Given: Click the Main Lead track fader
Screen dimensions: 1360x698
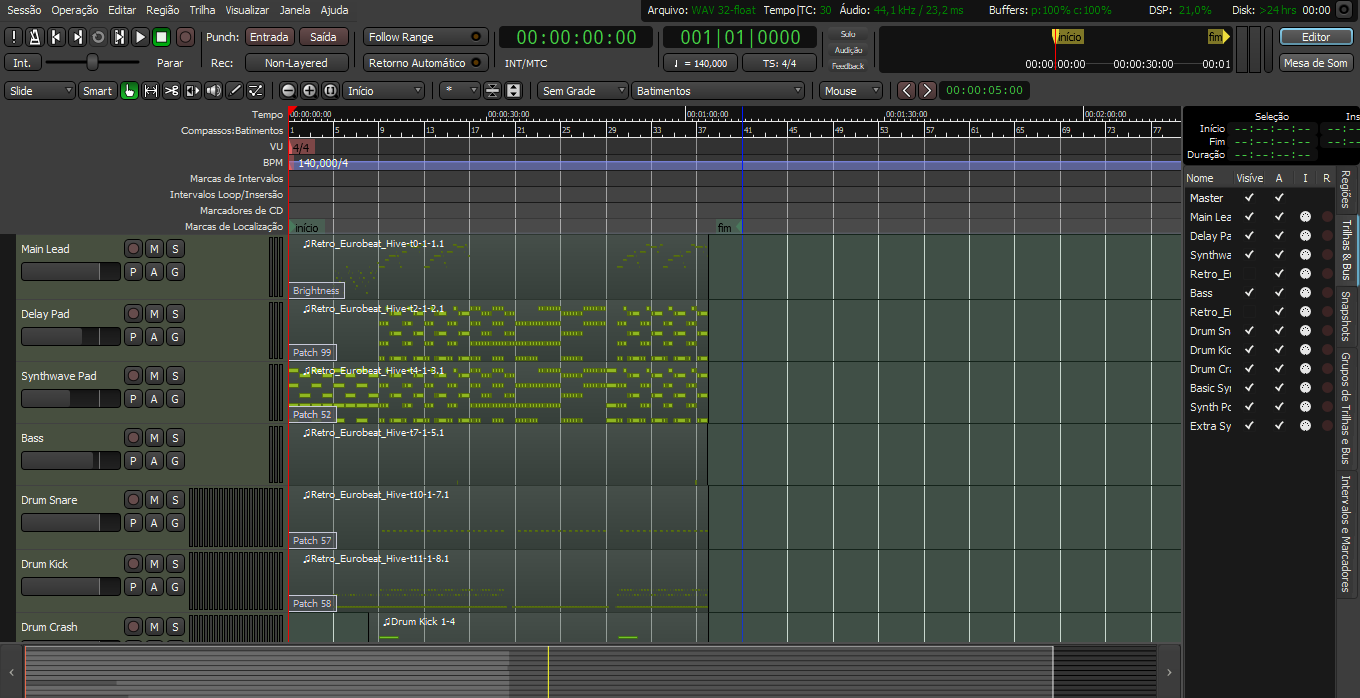Looking at the screenshot, I should 70,272.
